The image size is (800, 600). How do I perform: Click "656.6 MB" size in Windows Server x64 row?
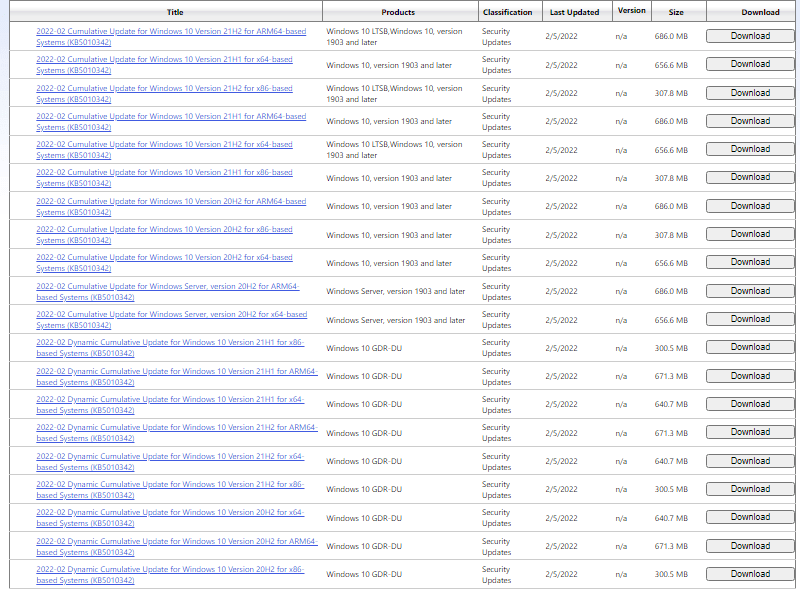point(671,320)
